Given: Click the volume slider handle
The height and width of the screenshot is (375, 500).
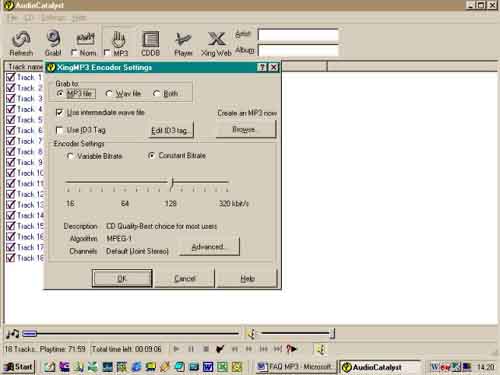Looking at the screenshot, I should click(x=332, y=333).
